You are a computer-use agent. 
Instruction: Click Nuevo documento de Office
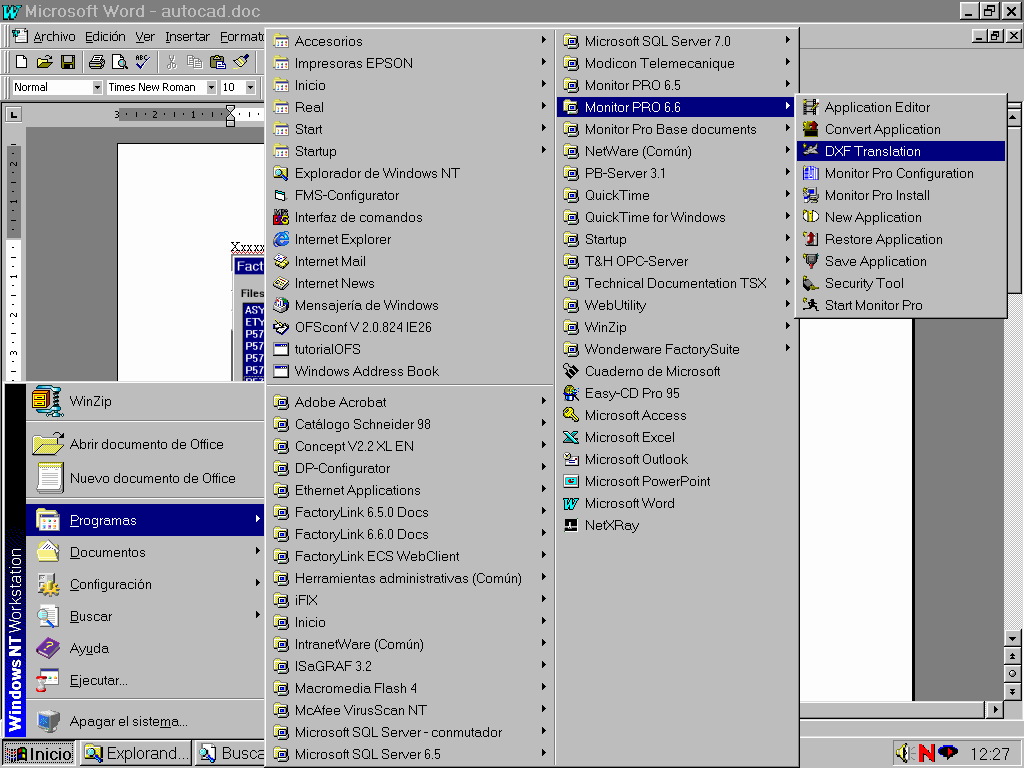click(x=146, y=478)
